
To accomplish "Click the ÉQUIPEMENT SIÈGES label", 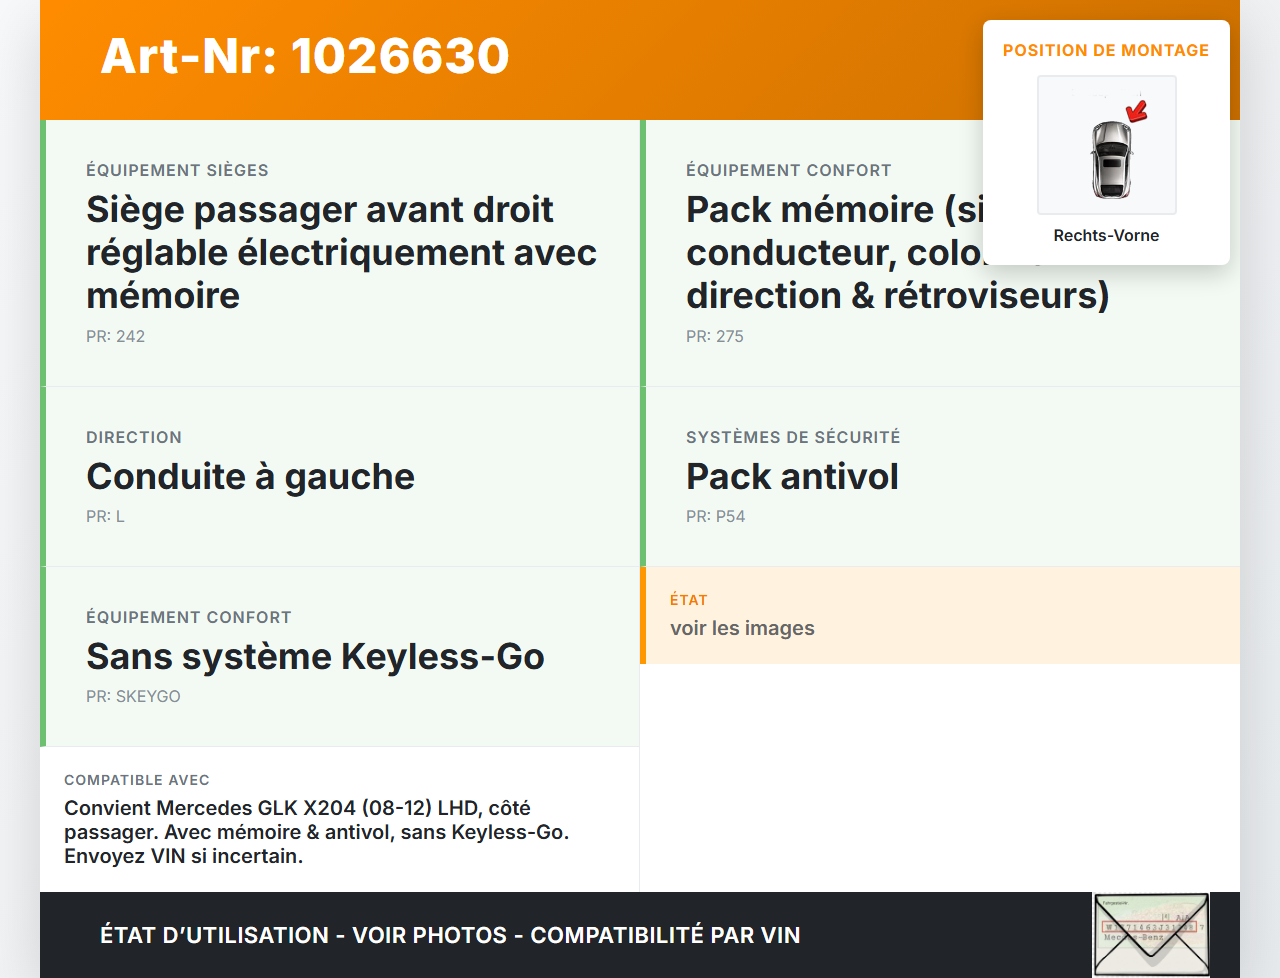I will 177,170.
